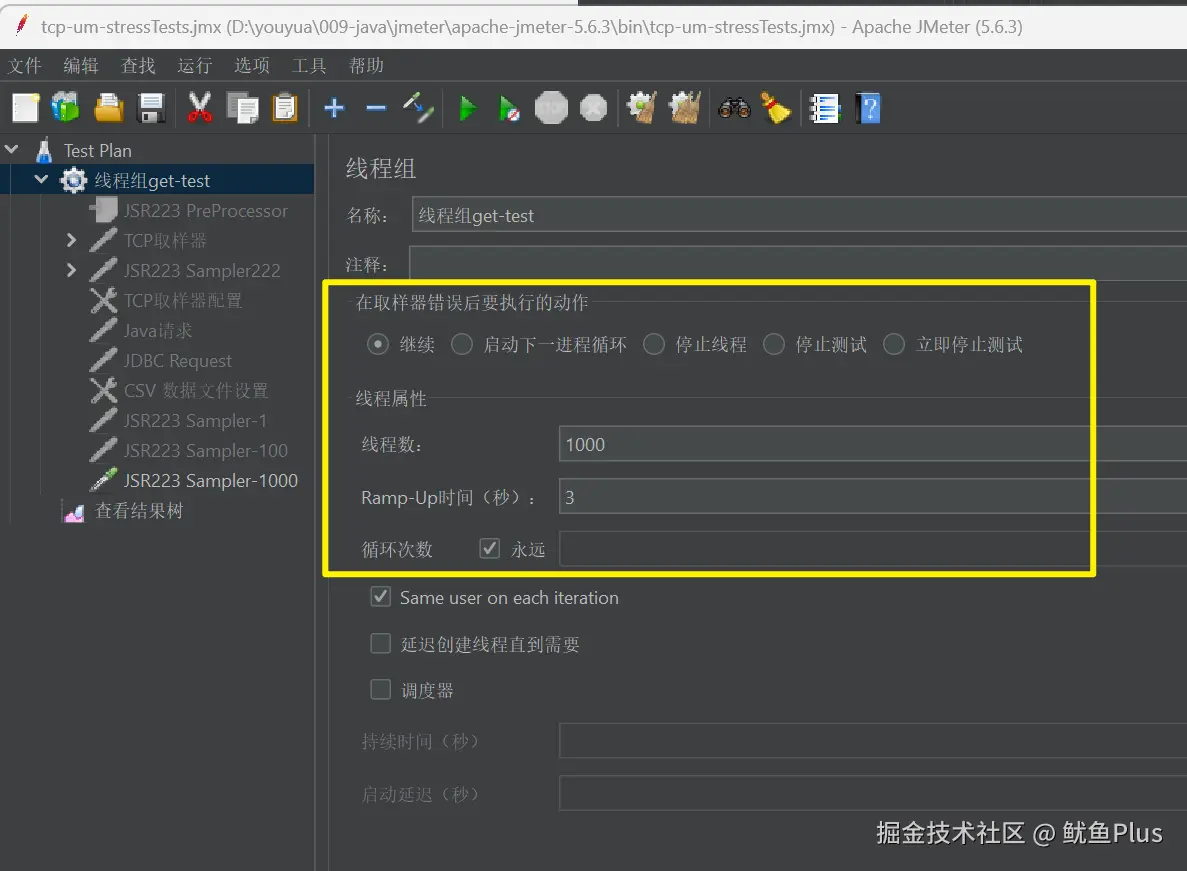The image size is (1187, 871).
Task: Open the 文件 menu
Action: (x=24, y=66)
